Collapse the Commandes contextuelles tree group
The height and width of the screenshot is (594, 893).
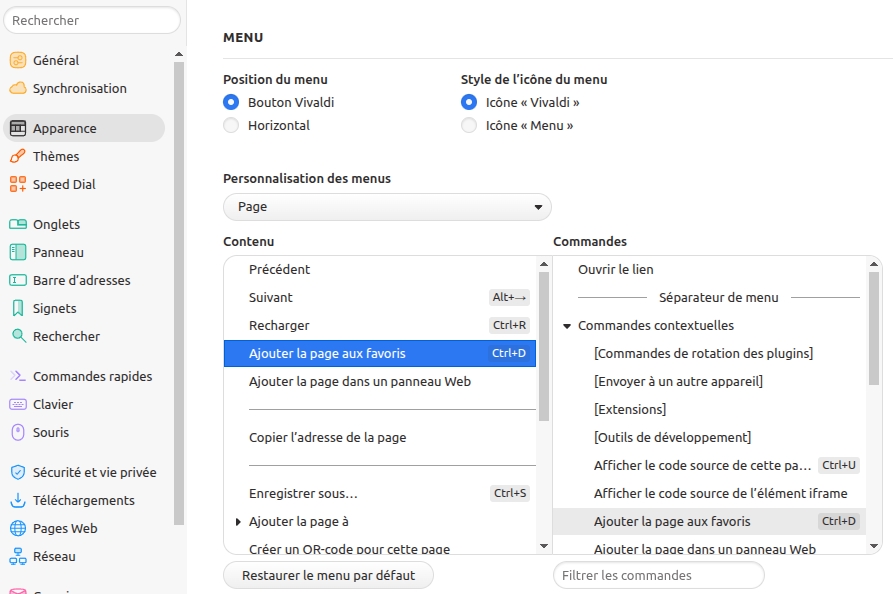pos(567,326)
